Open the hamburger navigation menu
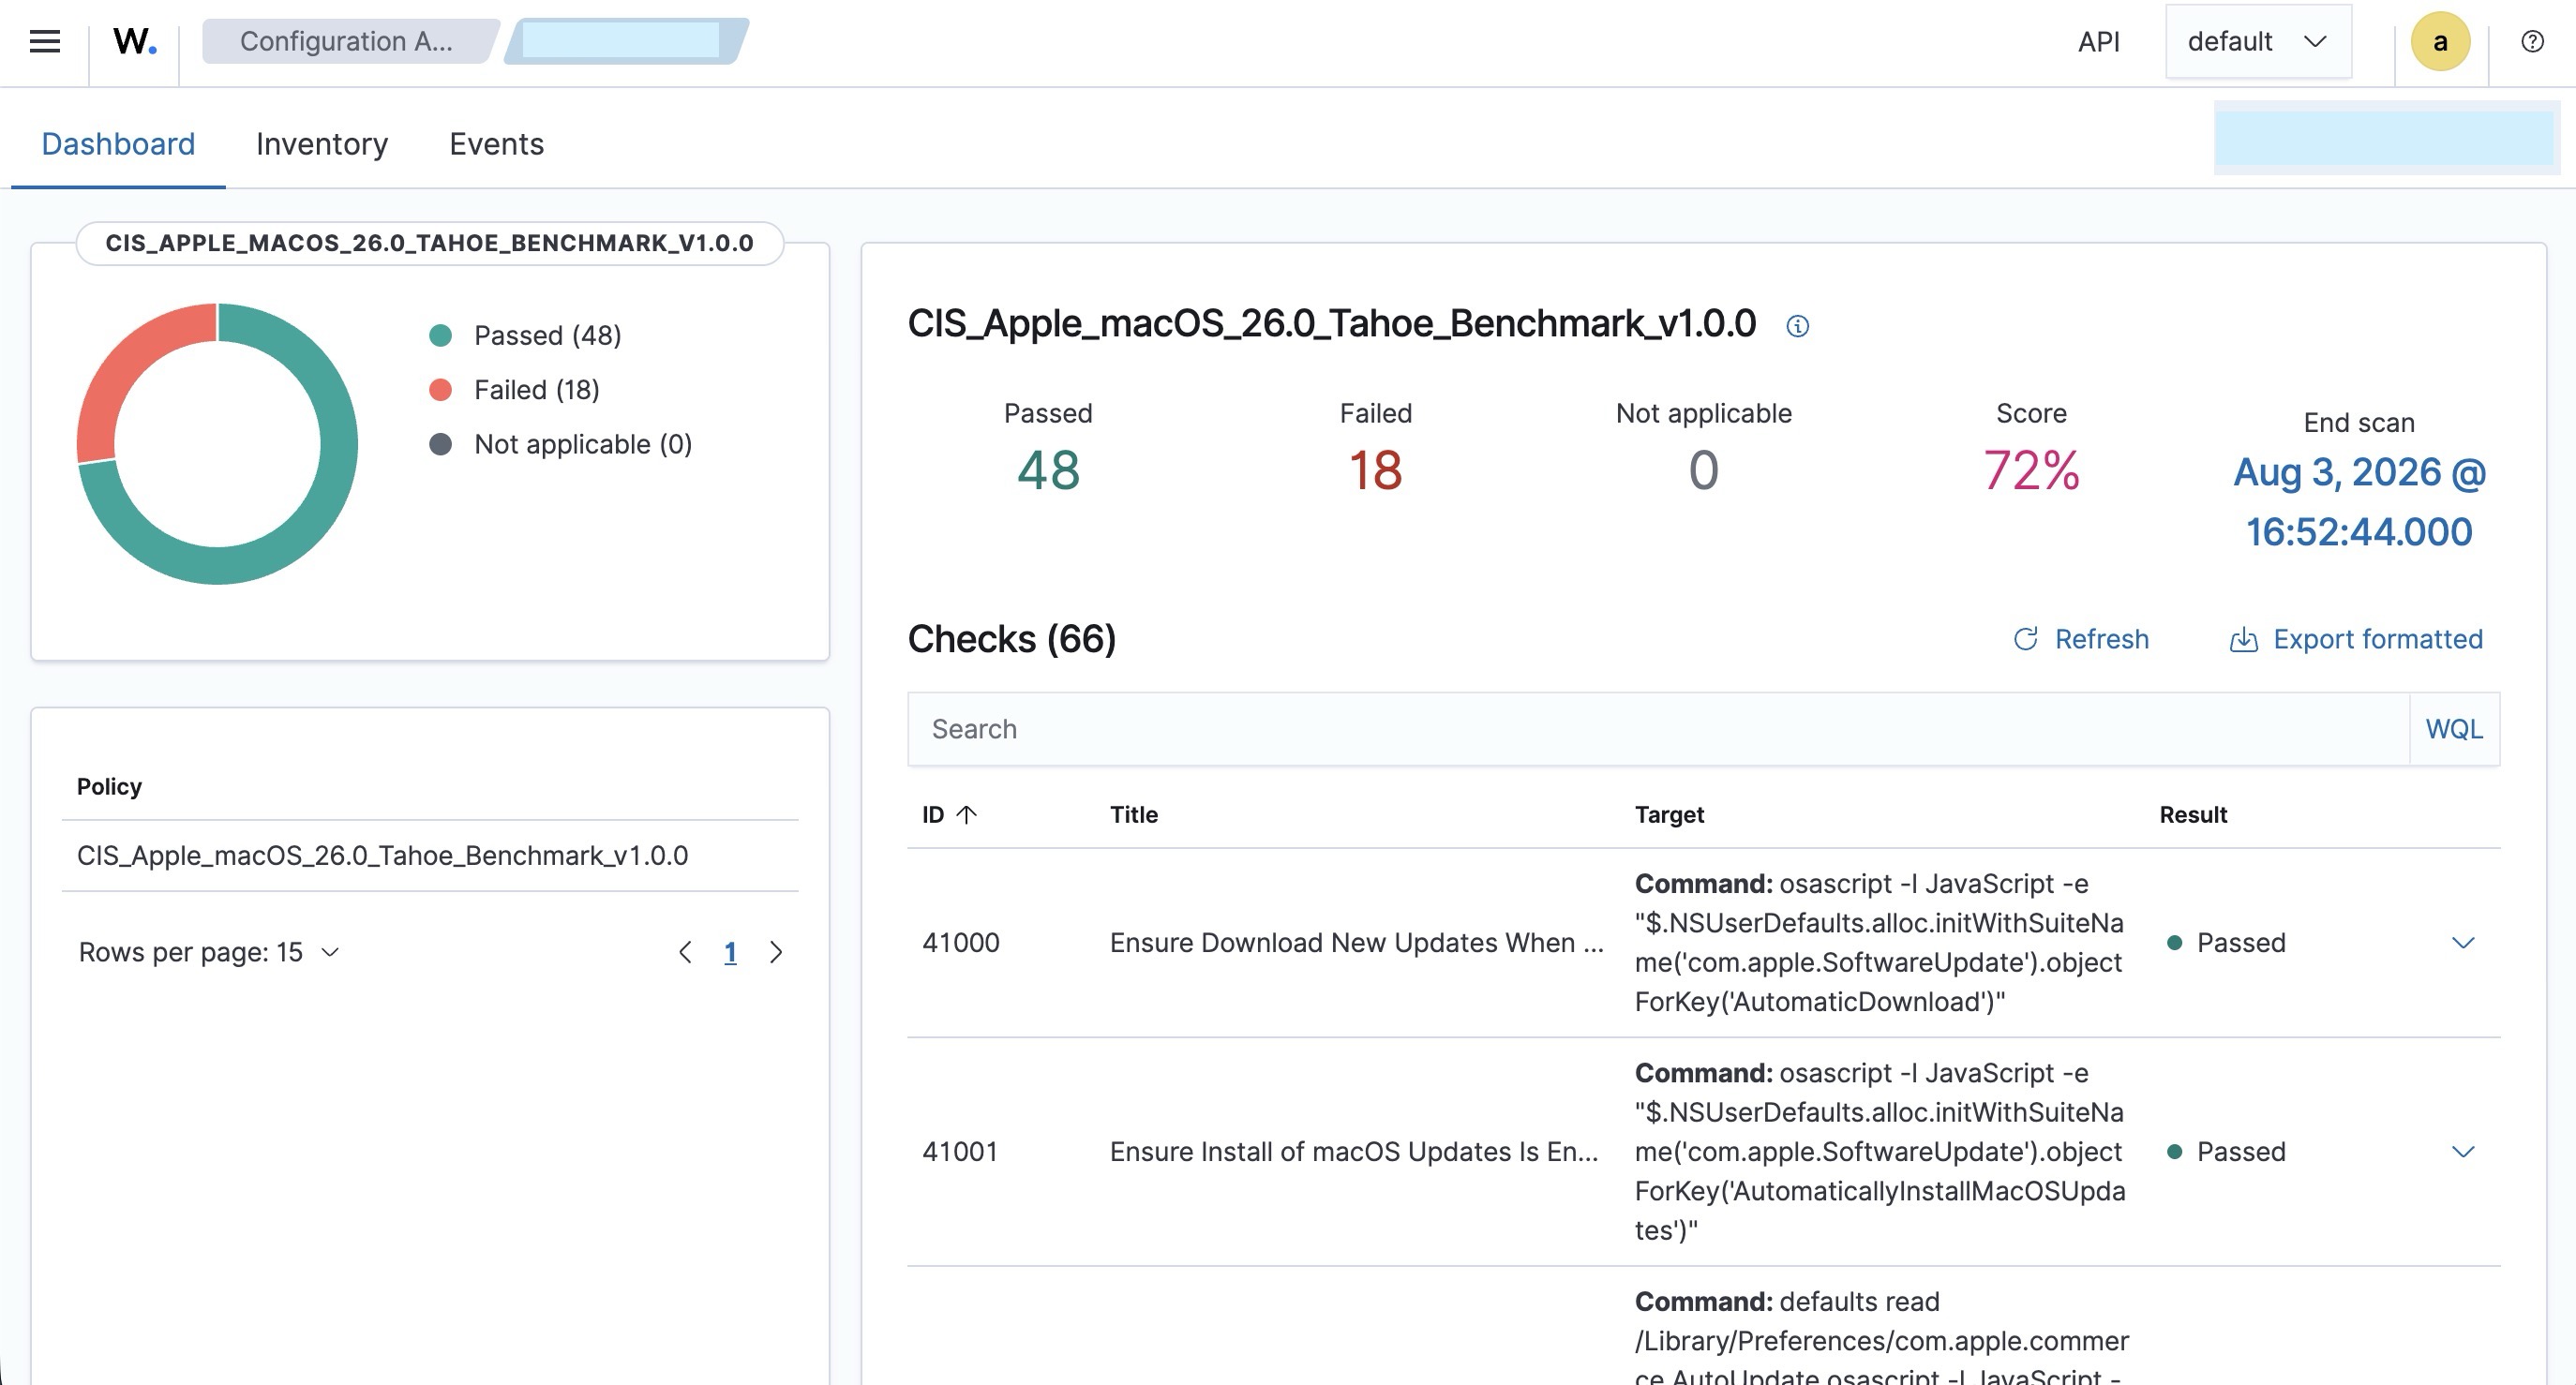The height and width of the screenshot is (1385, 2576). click(44, 41)
